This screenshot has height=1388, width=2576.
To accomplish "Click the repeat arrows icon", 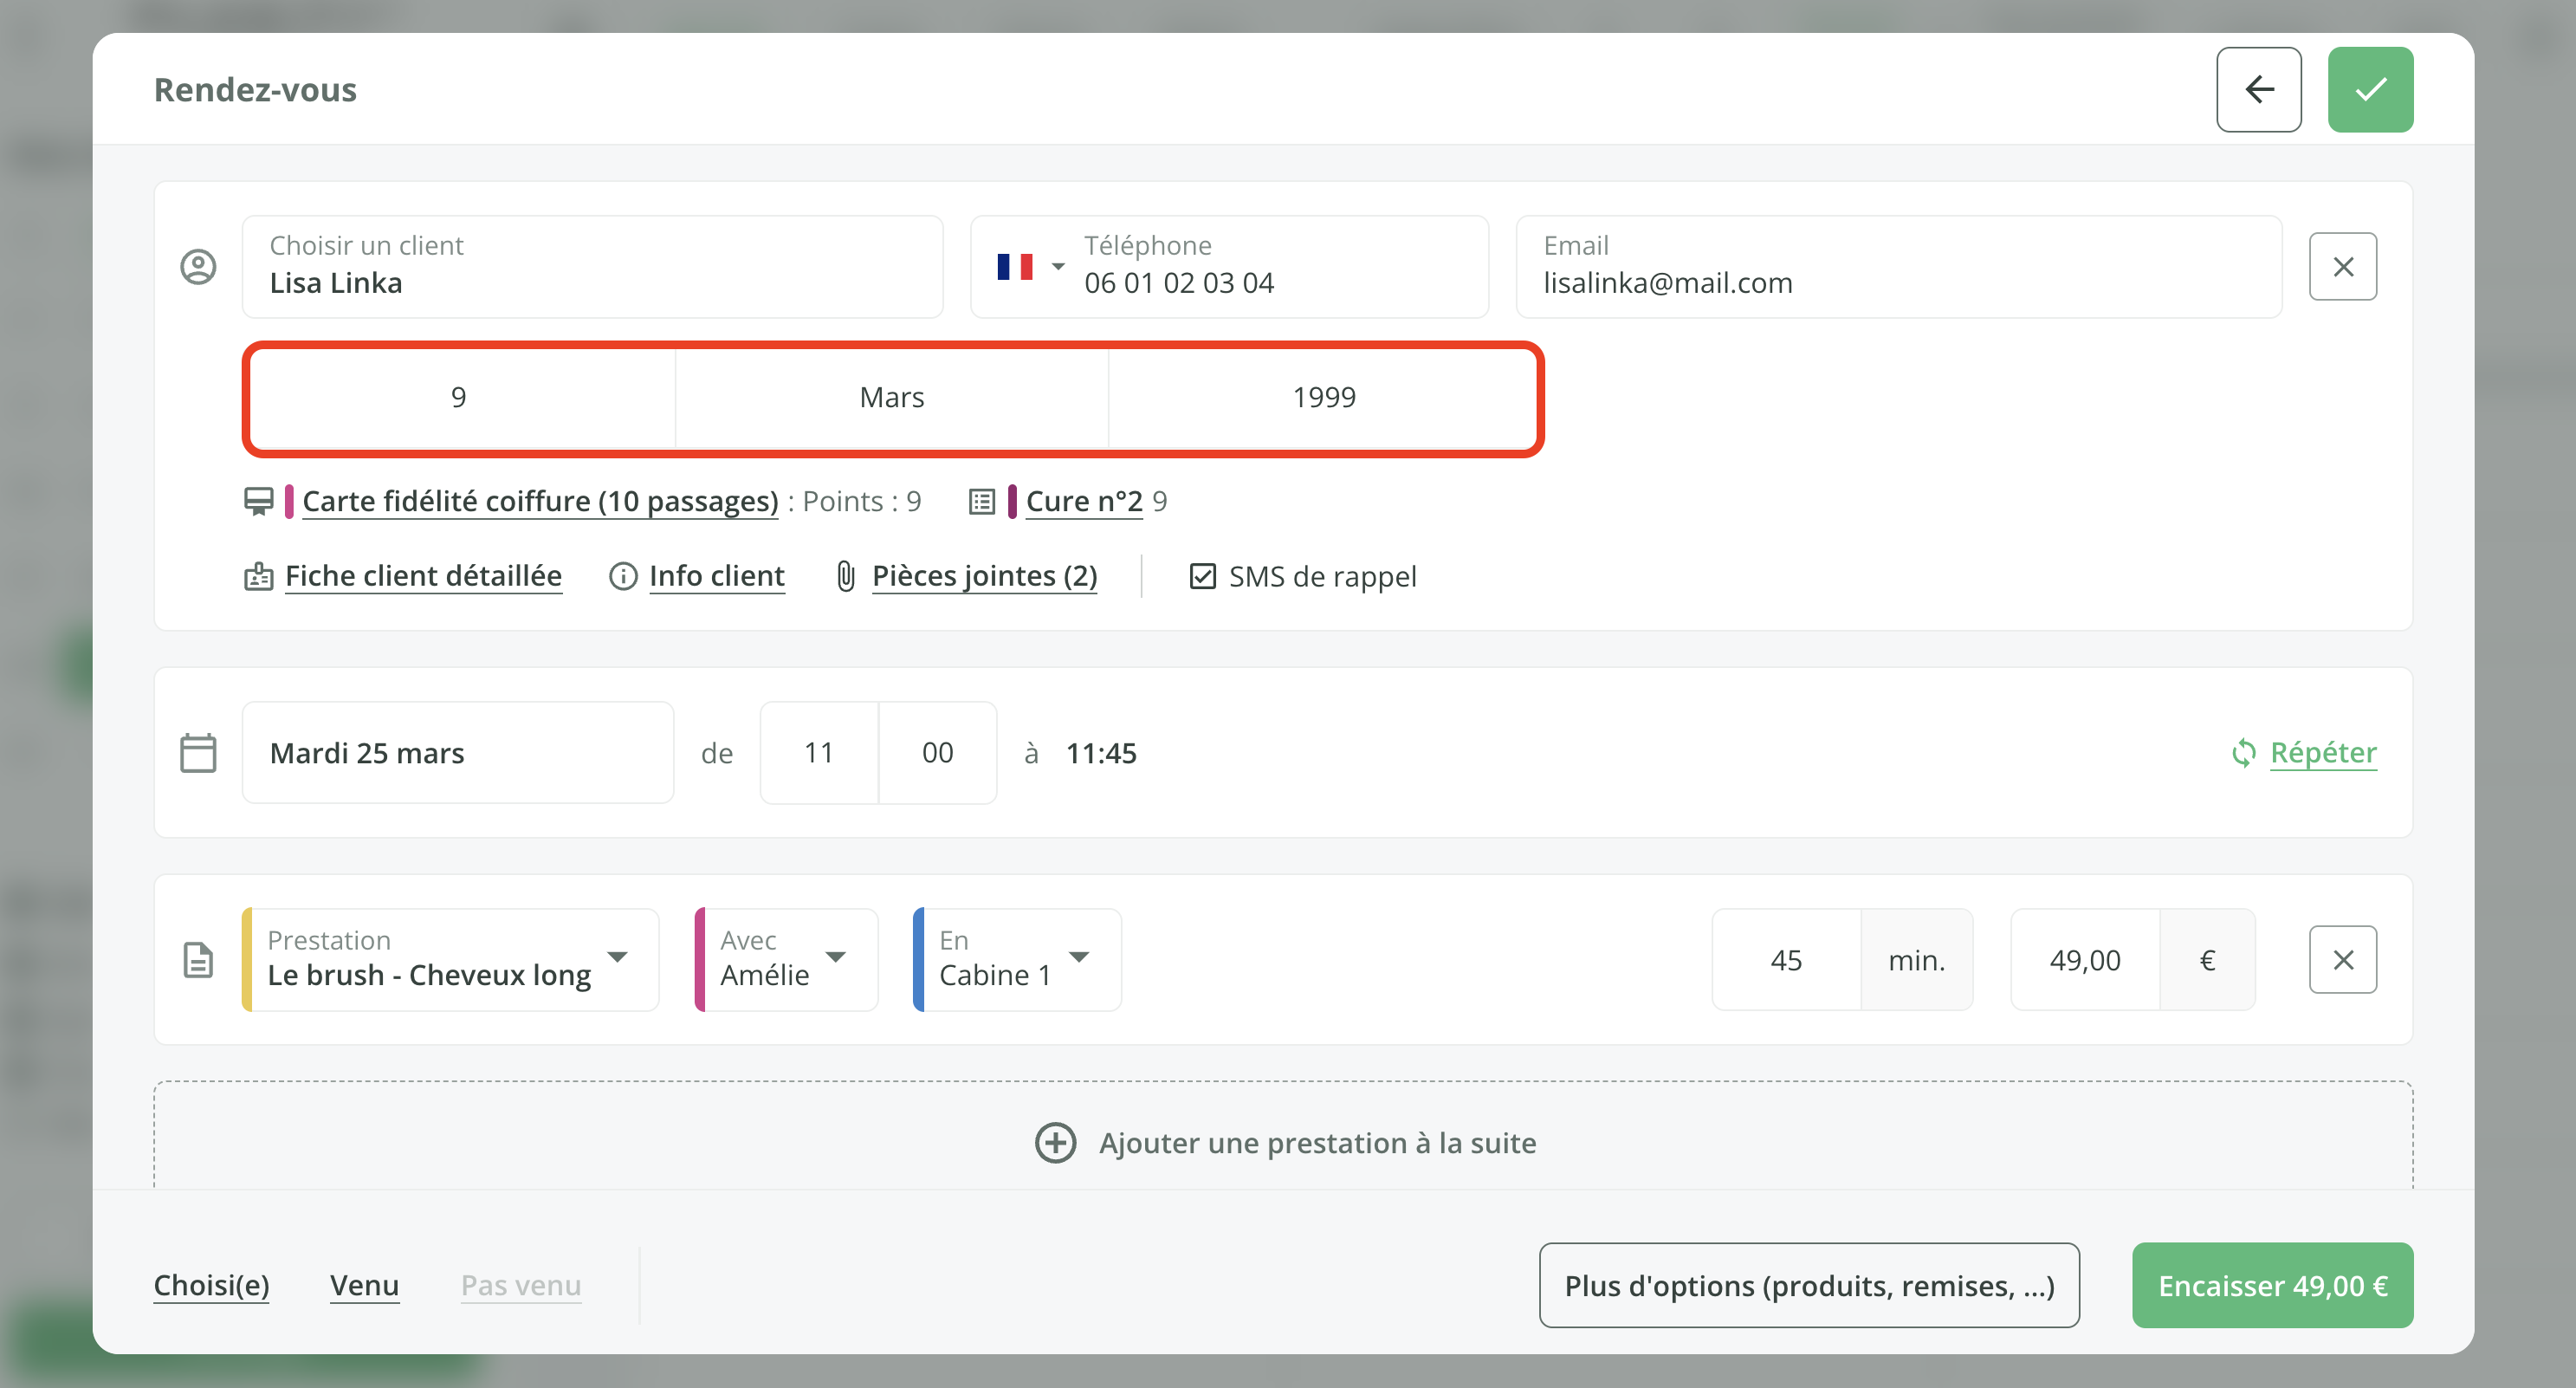I will [x=2243, y=753].
